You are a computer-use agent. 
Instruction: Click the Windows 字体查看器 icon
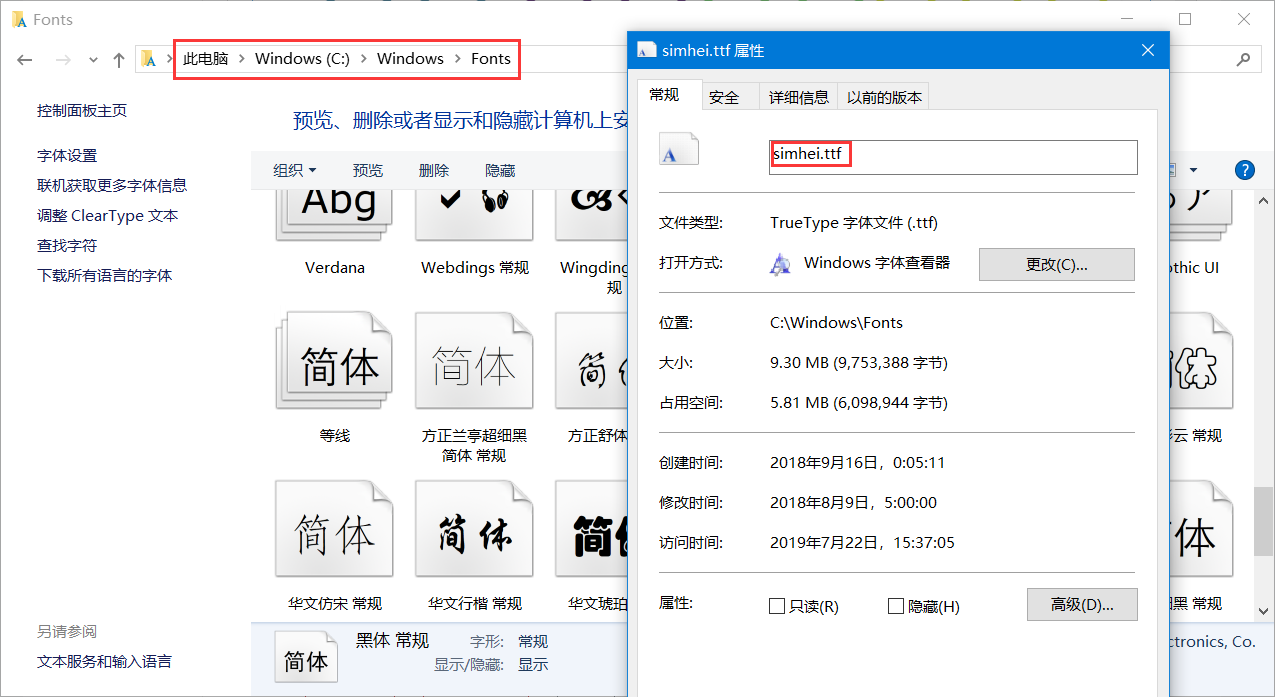coord(780,264)
